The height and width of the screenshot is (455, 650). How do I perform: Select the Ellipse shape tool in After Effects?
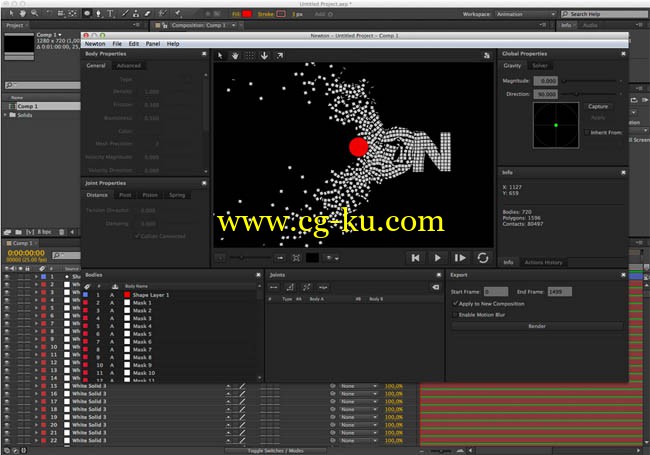(87, 13)
